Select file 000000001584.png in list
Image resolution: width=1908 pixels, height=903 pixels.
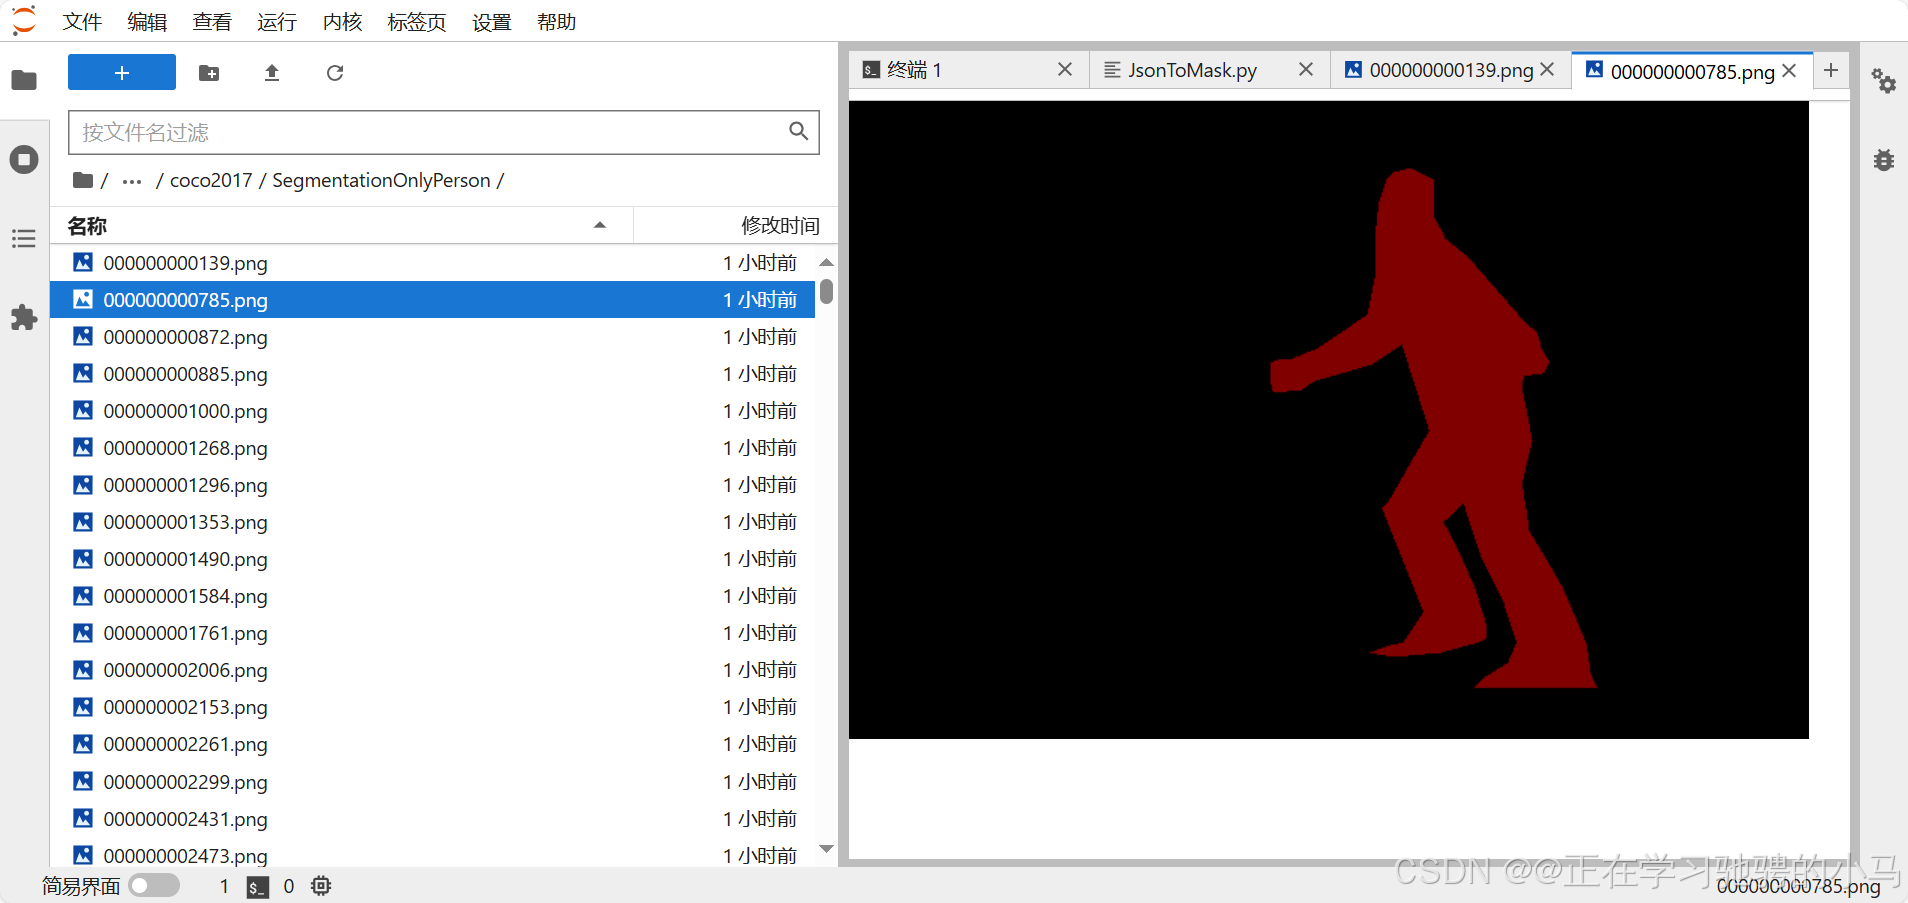(x=432, y=595)
